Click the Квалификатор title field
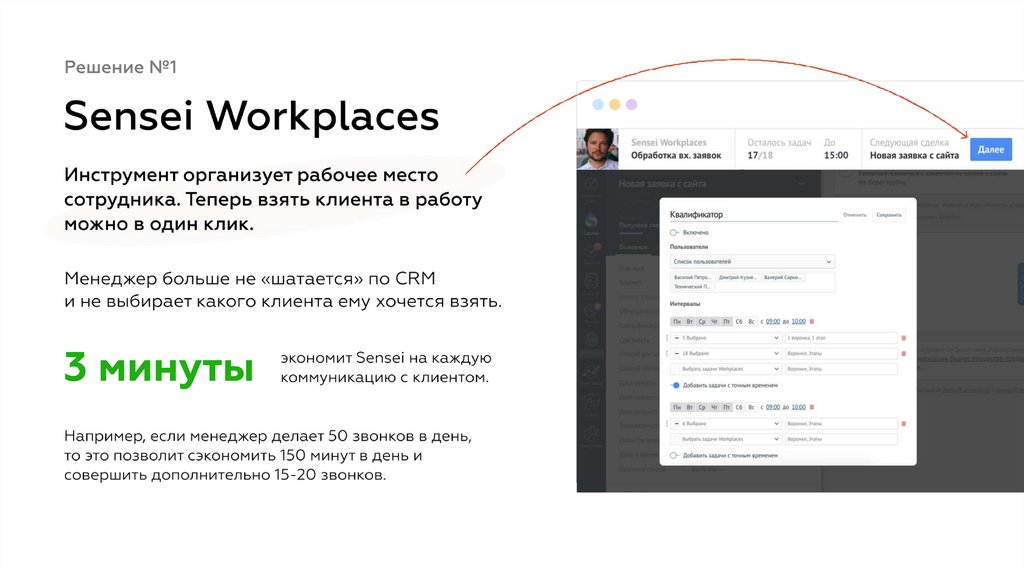This screenshot has width=1024, height=574. [x=754, y=215]
